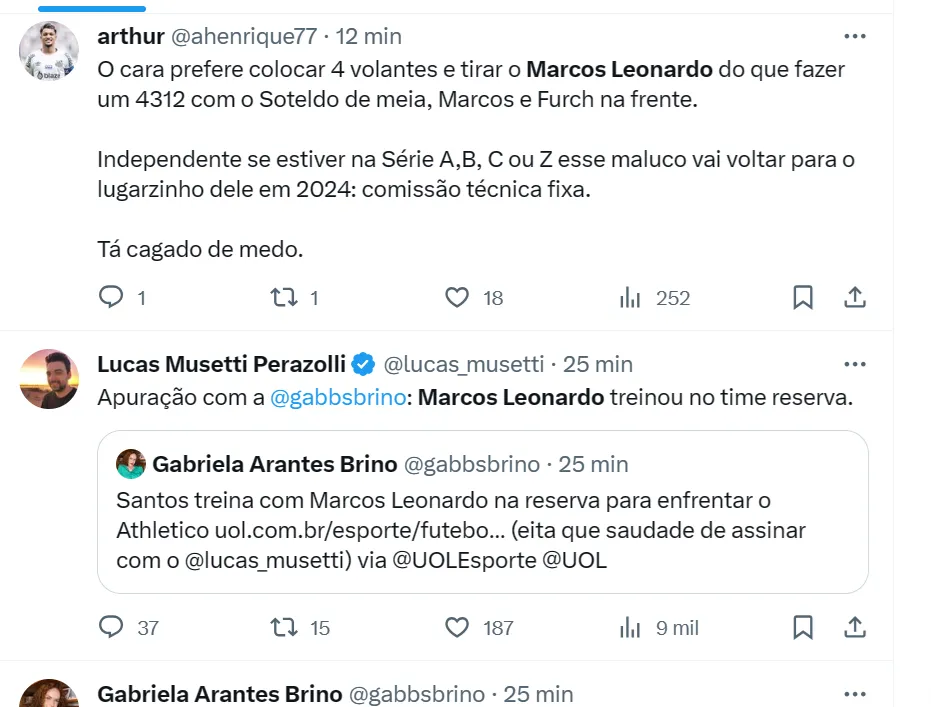Open more options on Gabriela's bottom tweet
This screenshot has width=931, height=707.
point(855,693)
